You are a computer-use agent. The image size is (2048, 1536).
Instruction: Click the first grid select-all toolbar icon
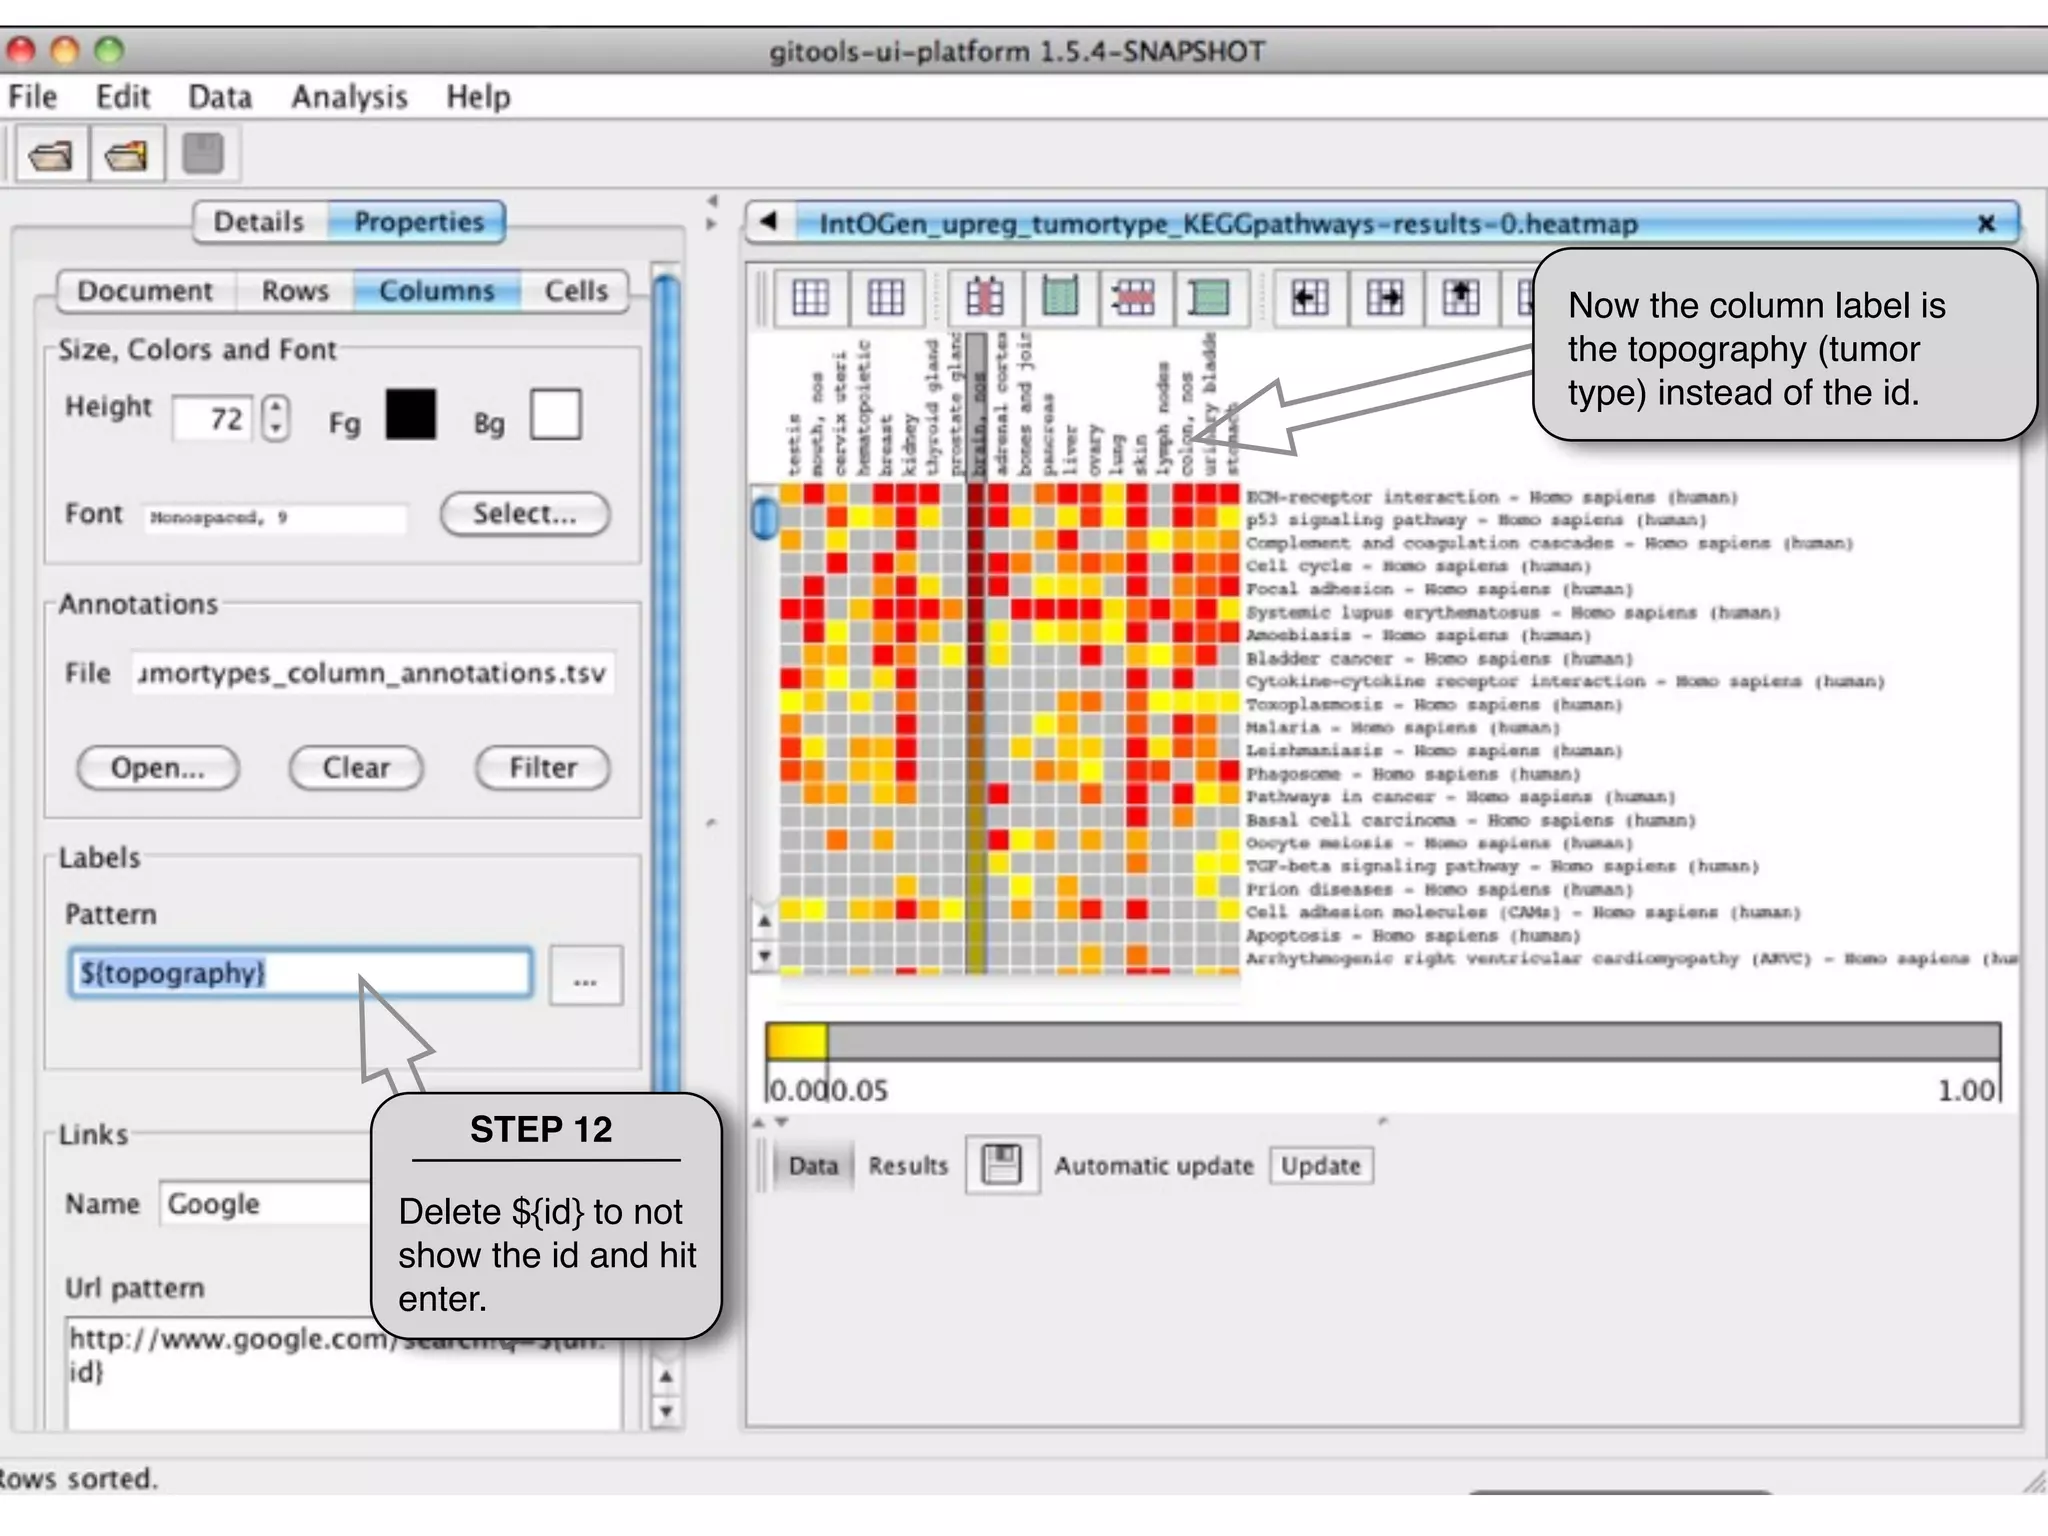(810, 297)
